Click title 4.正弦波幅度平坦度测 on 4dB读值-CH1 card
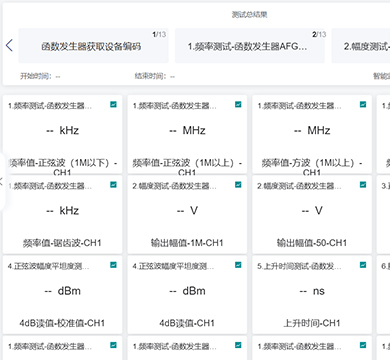 [174, 266]
